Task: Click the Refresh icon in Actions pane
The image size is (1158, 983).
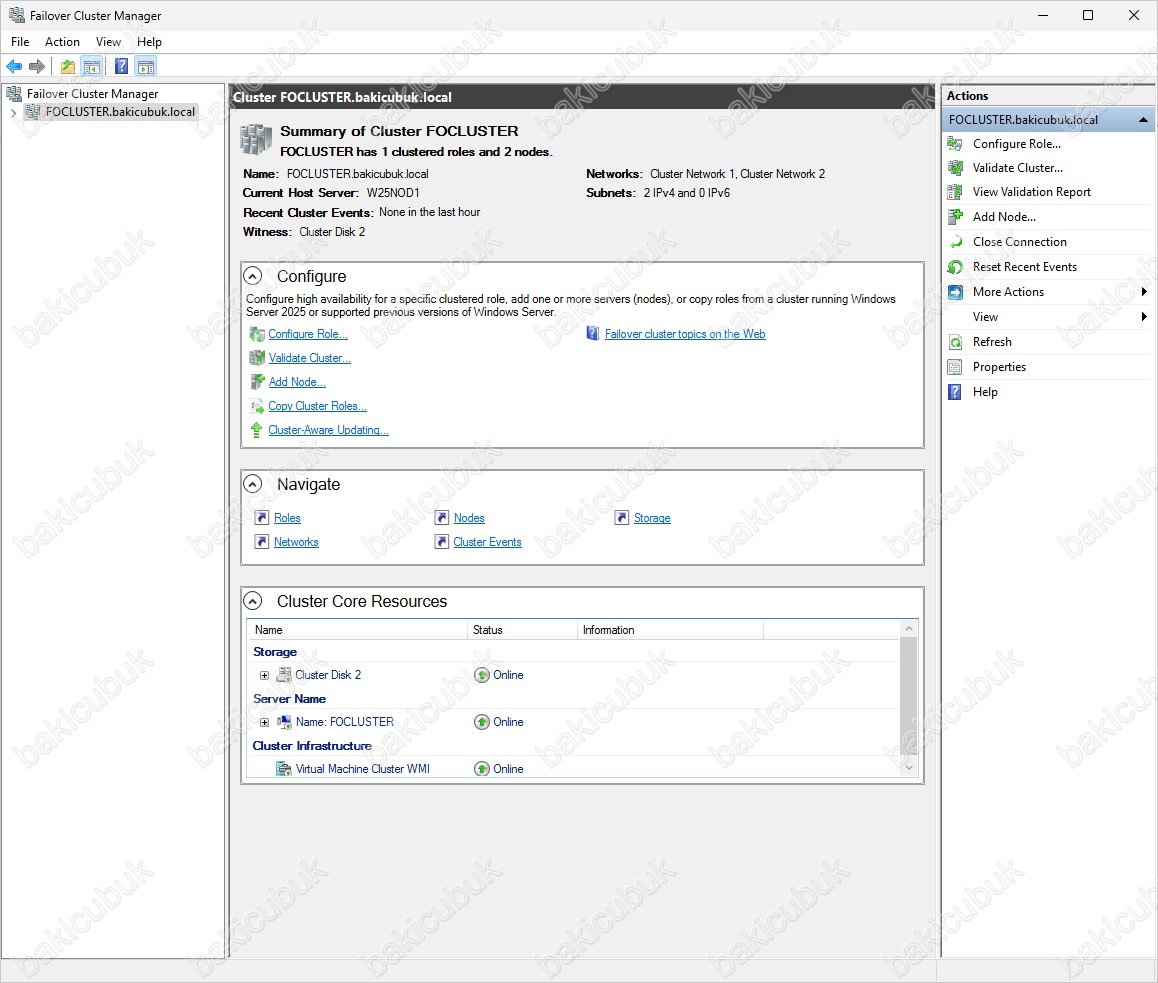Action: [955, 342]
